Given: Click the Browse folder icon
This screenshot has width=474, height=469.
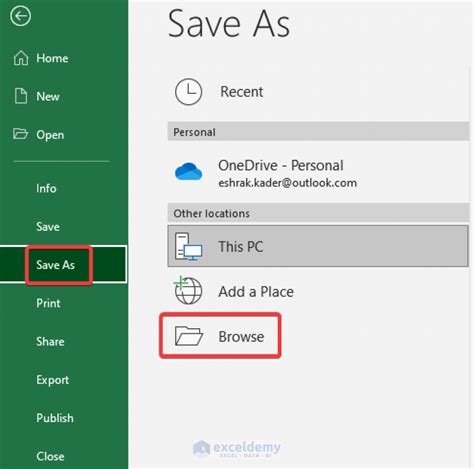Looking at the screenshot, I should 189,336.
